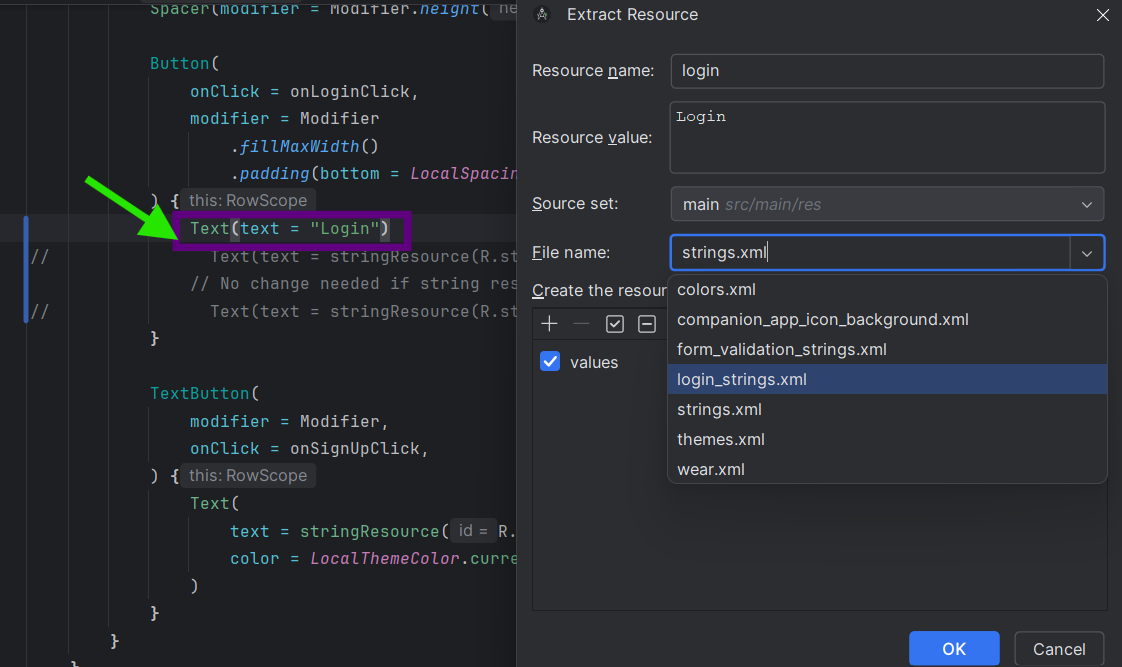Click the Source set label
1122x667 pixels.
575,204
